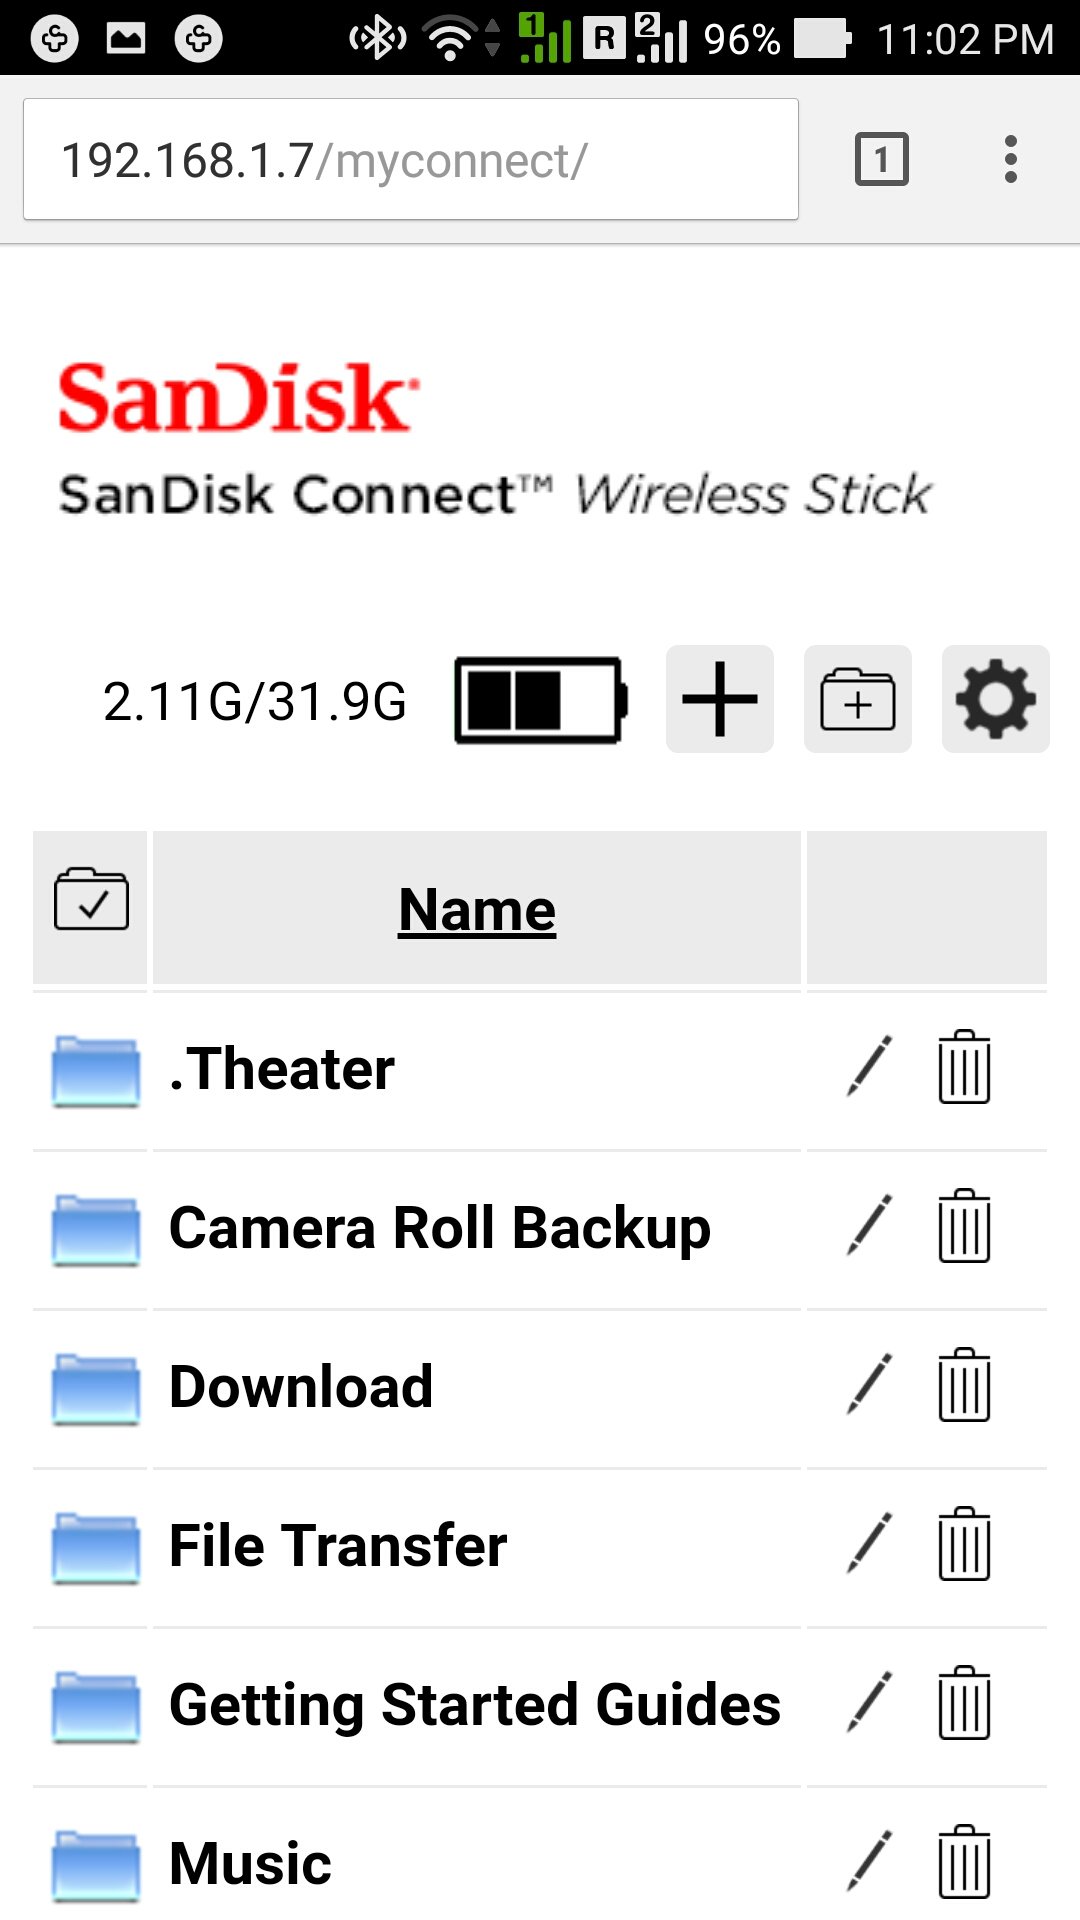Viewport: 1080px width, 1920px height.
Task: Tap the Wireless Stick battery indicator
Action: coord(541,700)
